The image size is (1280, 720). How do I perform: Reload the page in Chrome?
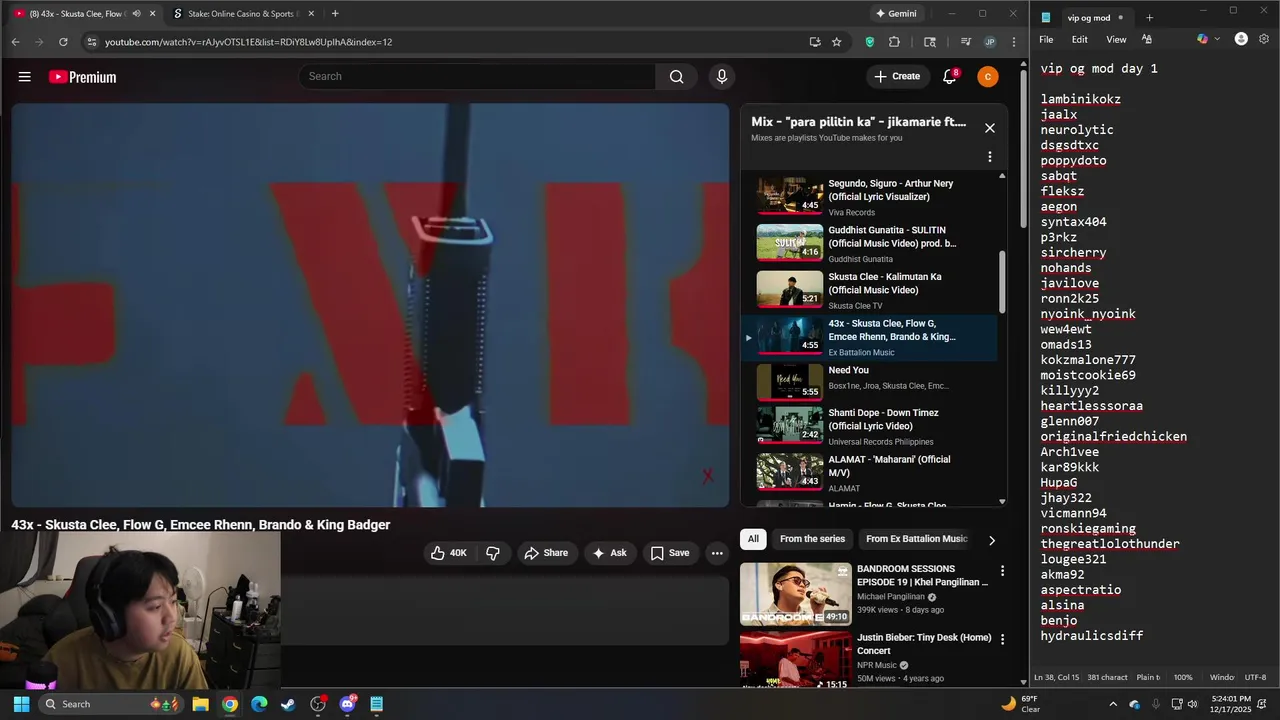tap(63, 42)
